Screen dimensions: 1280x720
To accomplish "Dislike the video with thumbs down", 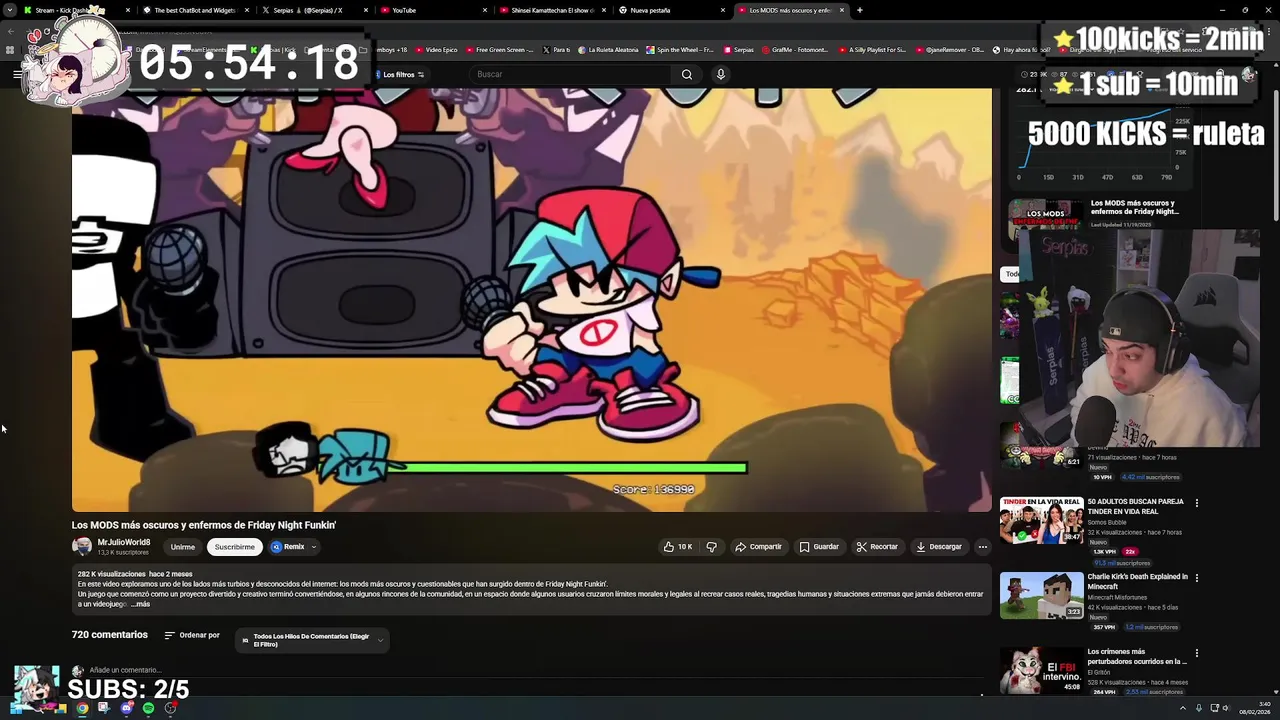I will click(x=712, y=547).
